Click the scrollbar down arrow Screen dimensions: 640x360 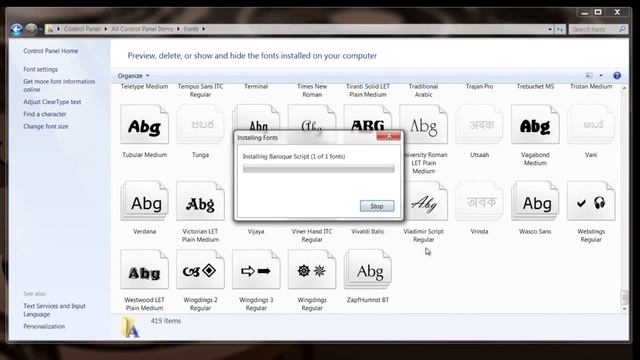point(624,309)
